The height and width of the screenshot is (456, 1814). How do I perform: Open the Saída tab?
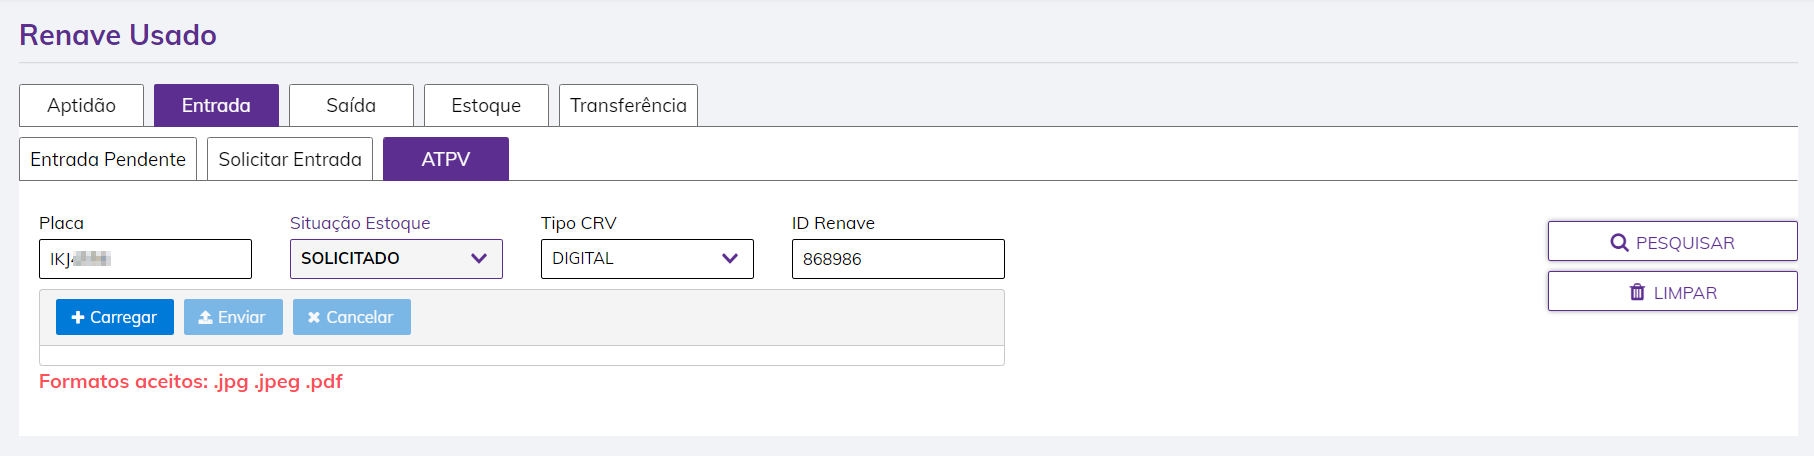point(351,105)
